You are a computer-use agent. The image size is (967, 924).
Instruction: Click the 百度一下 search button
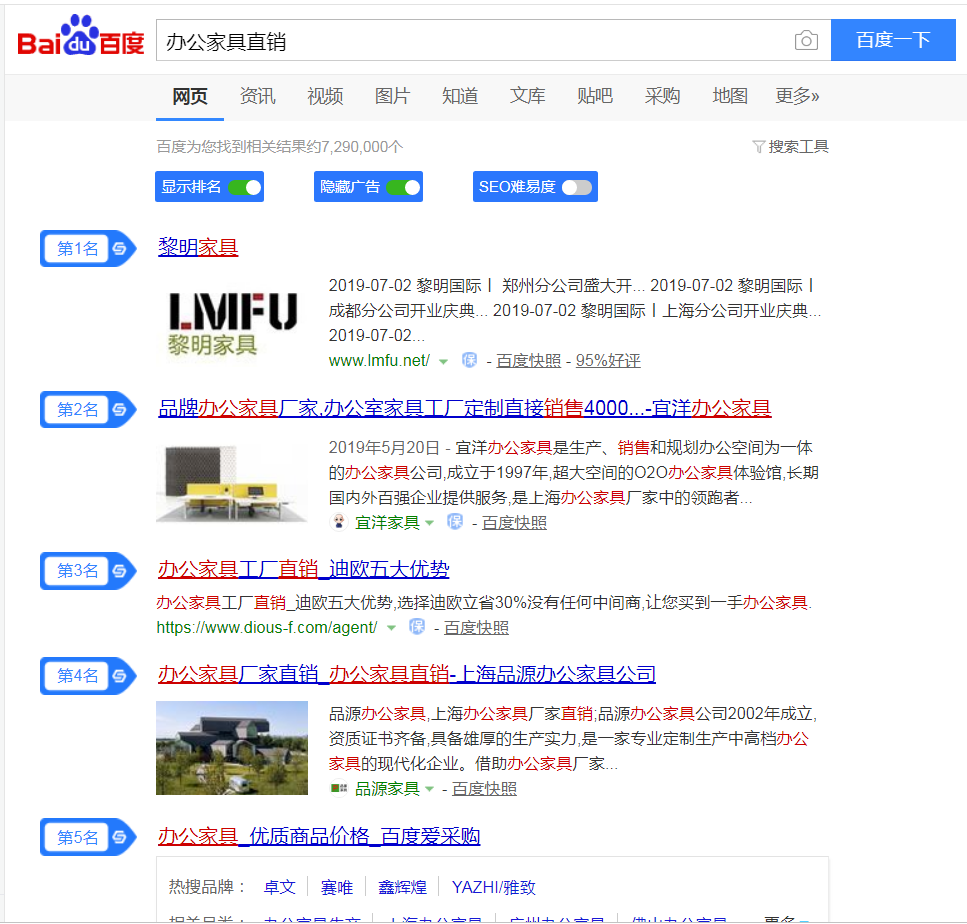893,40
